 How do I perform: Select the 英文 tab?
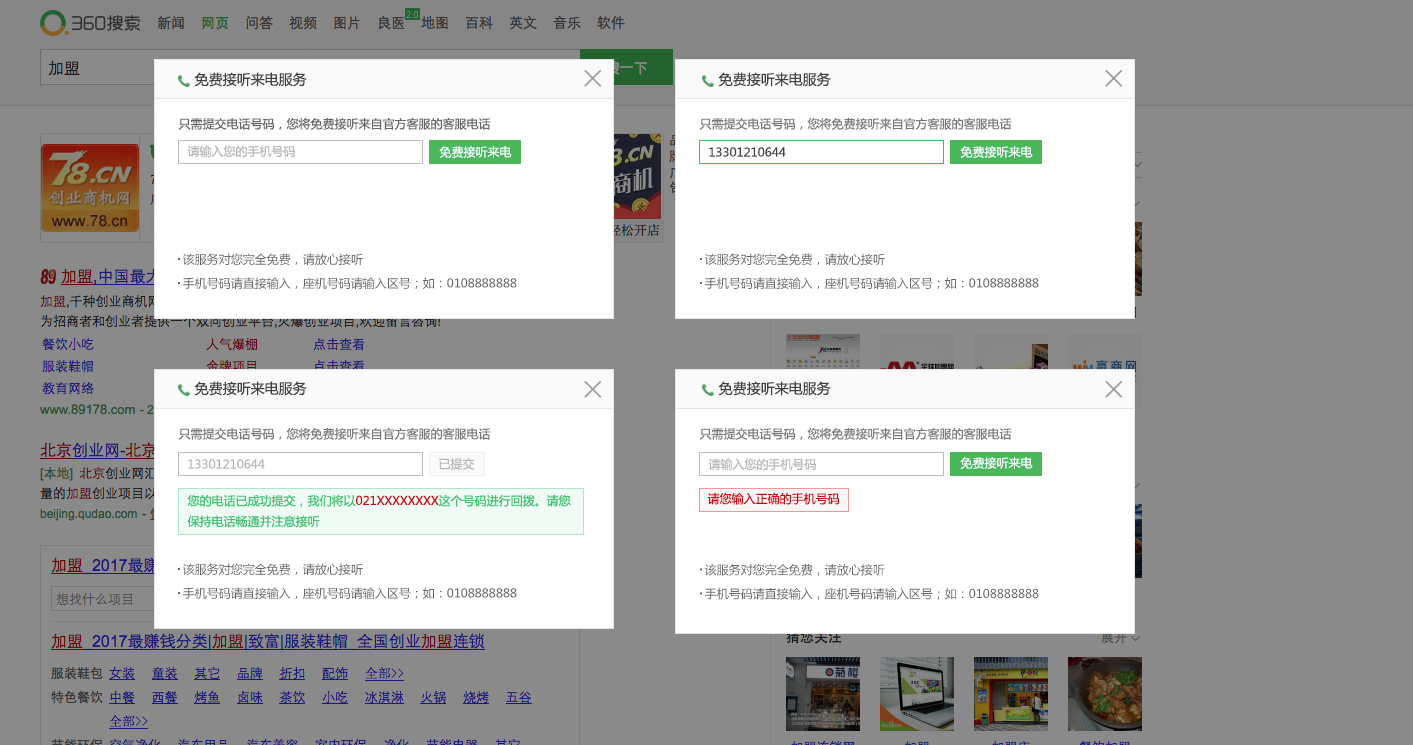(523, 23)
